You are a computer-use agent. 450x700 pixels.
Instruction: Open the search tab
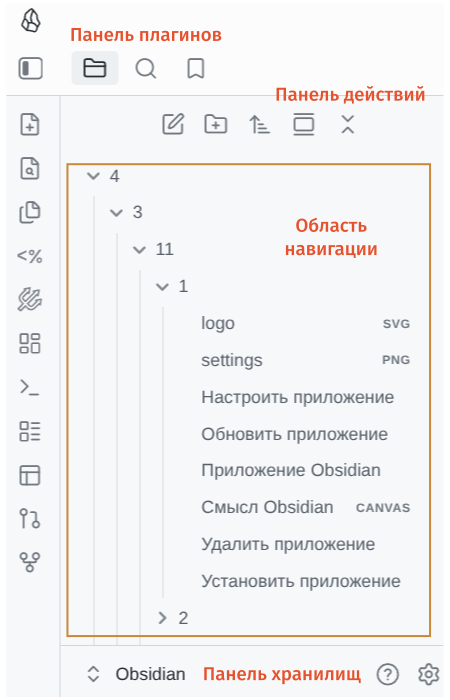[146, 69]
